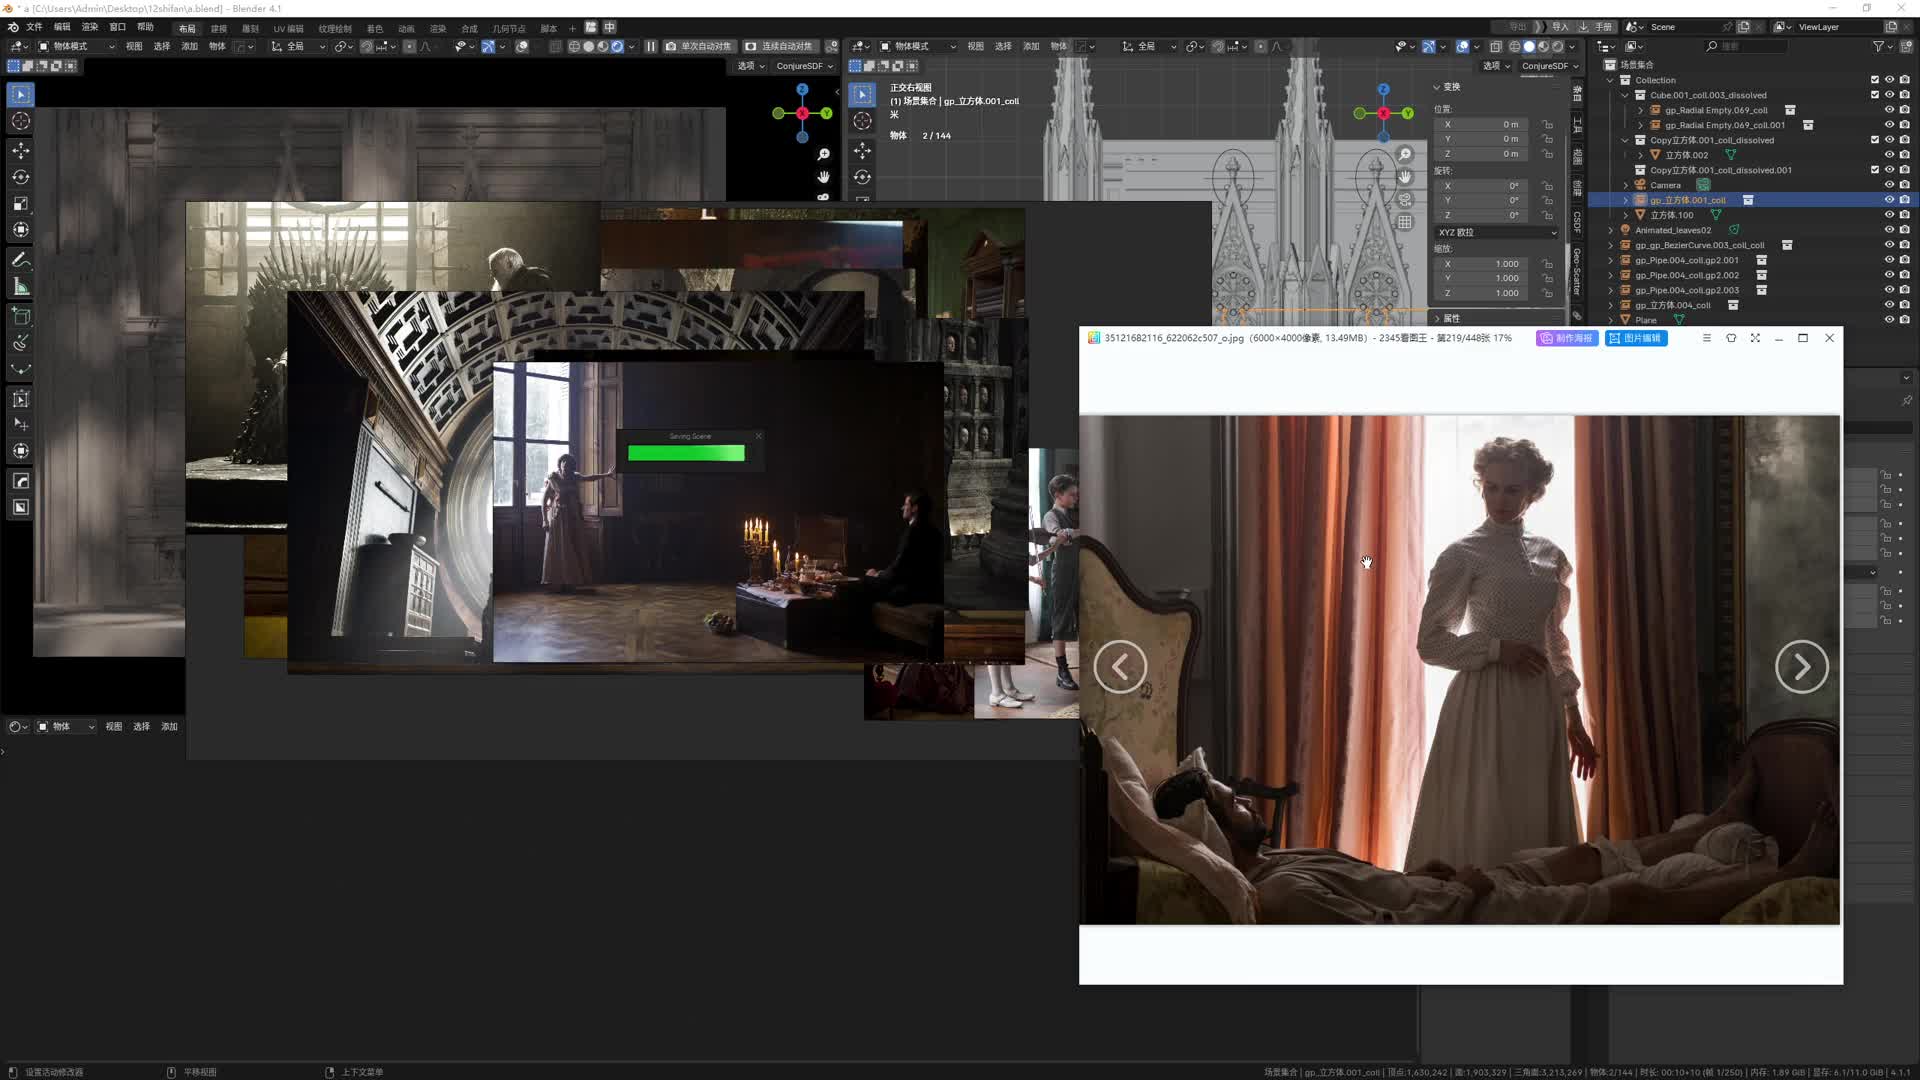Show previous image in photo viewer
Image resolution: width=1920 pixels, height=1080 pixels.
[1120, 667]
